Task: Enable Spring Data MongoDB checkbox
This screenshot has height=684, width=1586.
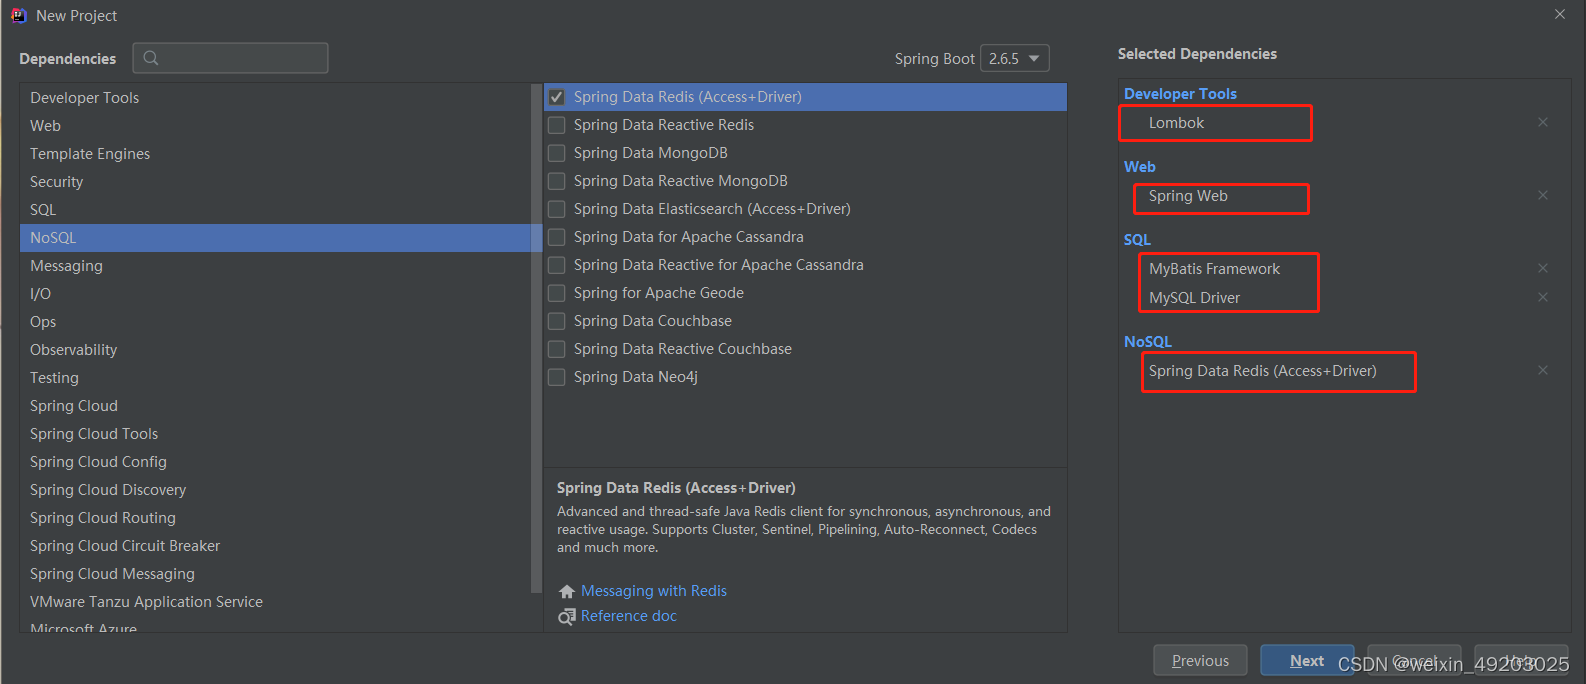Action: click(x=557, y=153)
